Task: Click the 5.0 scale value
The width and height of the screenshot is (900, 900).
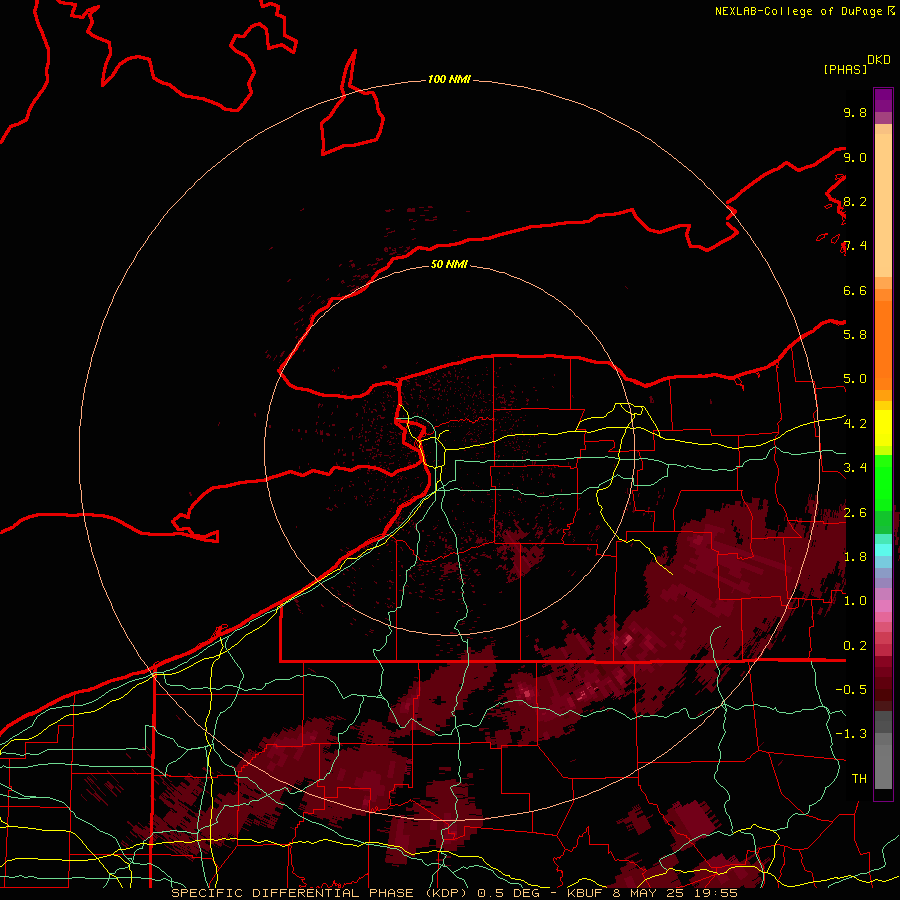Action: pos(855,379)
